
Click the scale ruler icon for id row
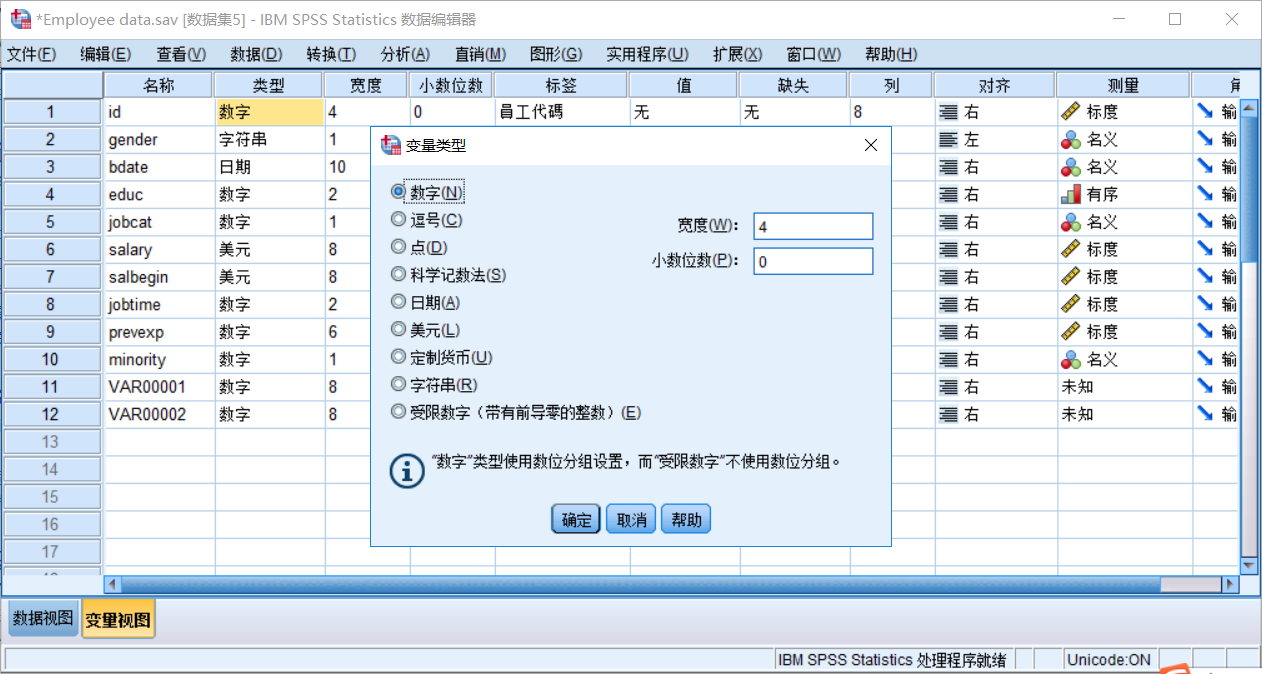point(1071,112)
